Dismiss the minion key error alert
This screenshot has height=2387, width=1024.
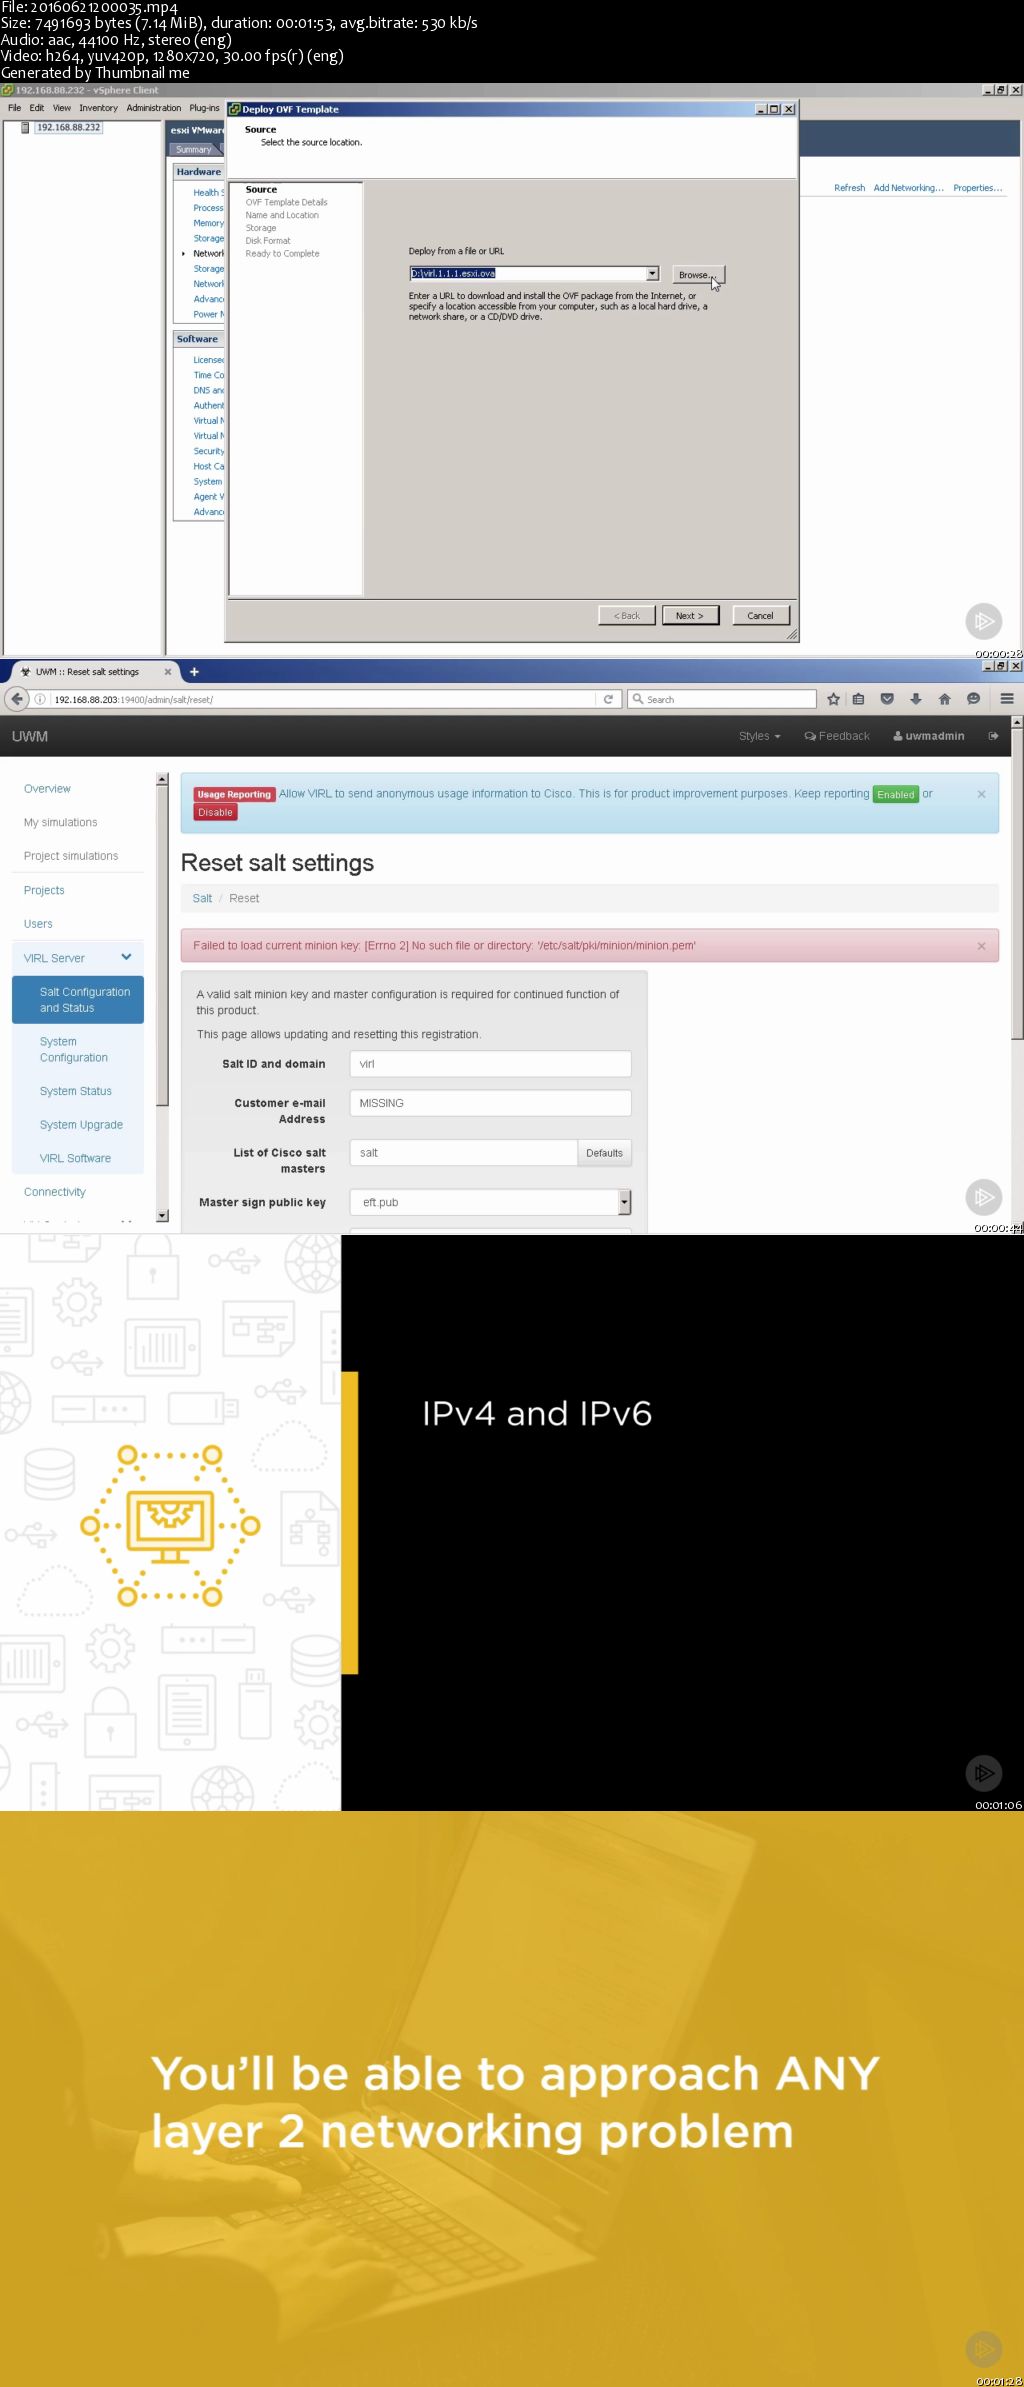pos(981,946)
